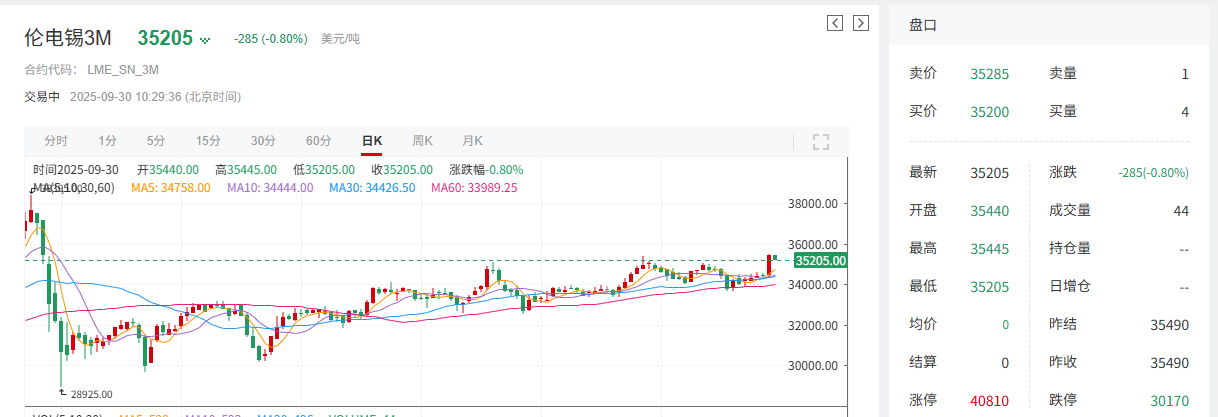This screenshot has width=1218, height=417.
Task: Click the green 35205.00 price tag on axis
Action: [820, 261]
